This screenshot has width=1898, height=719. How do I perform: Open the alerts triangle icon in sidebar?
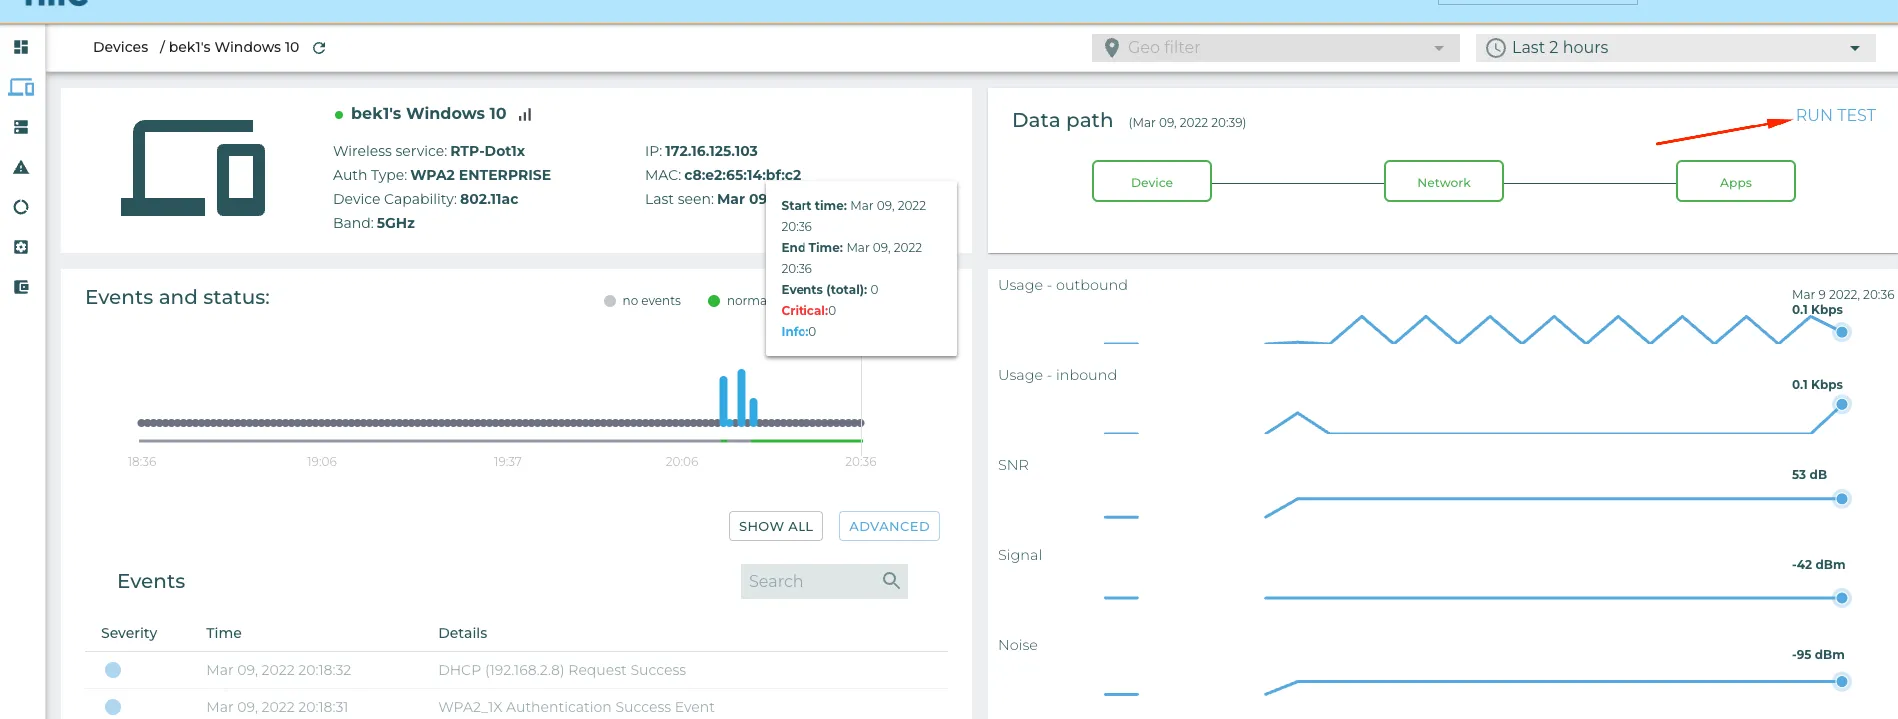(x=21, y=167)
